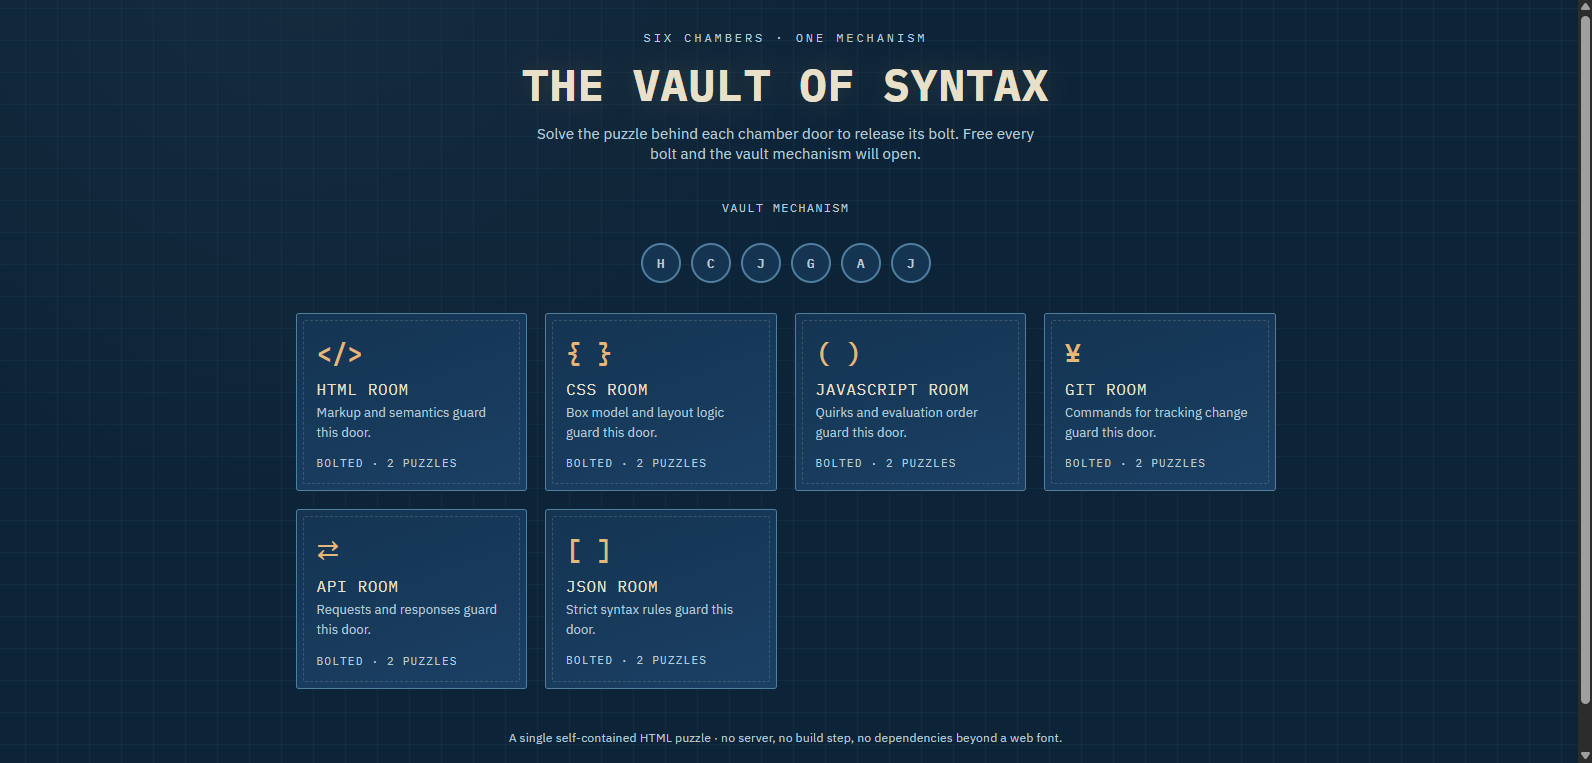Select the last J bolt after A

(911, 263)
